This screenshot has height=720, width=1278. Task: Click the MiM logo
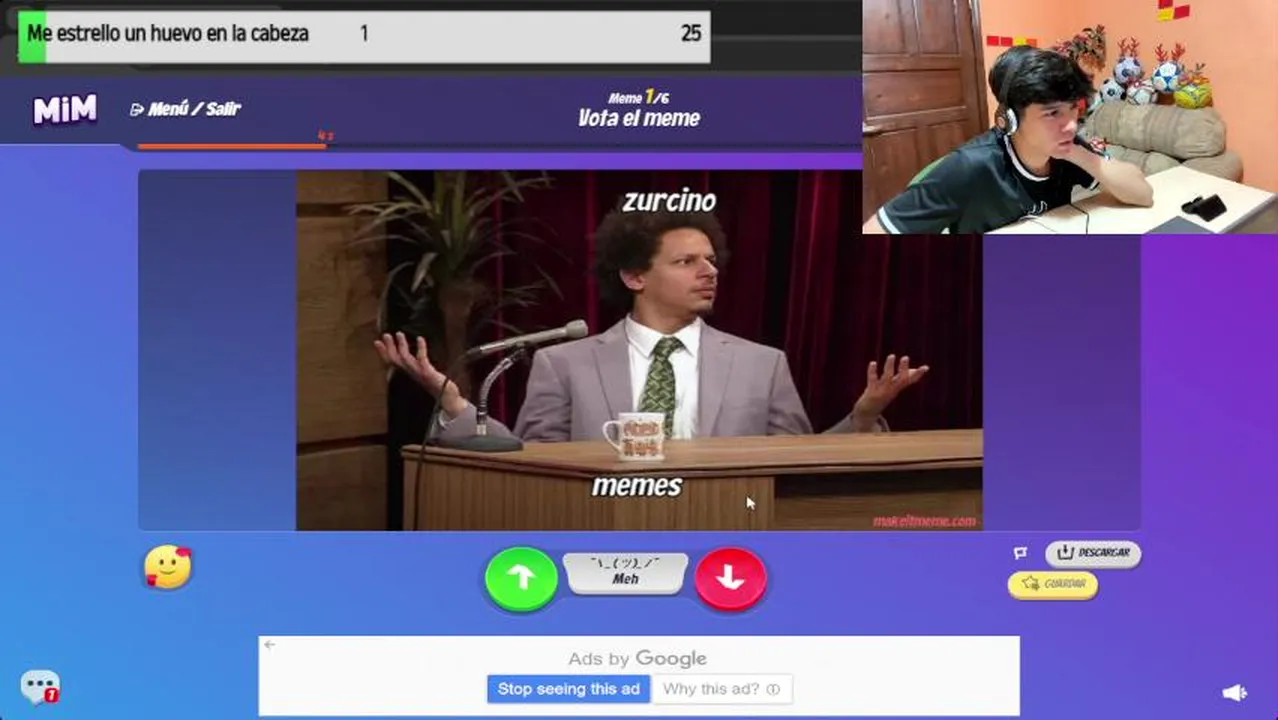click(65, 109)
